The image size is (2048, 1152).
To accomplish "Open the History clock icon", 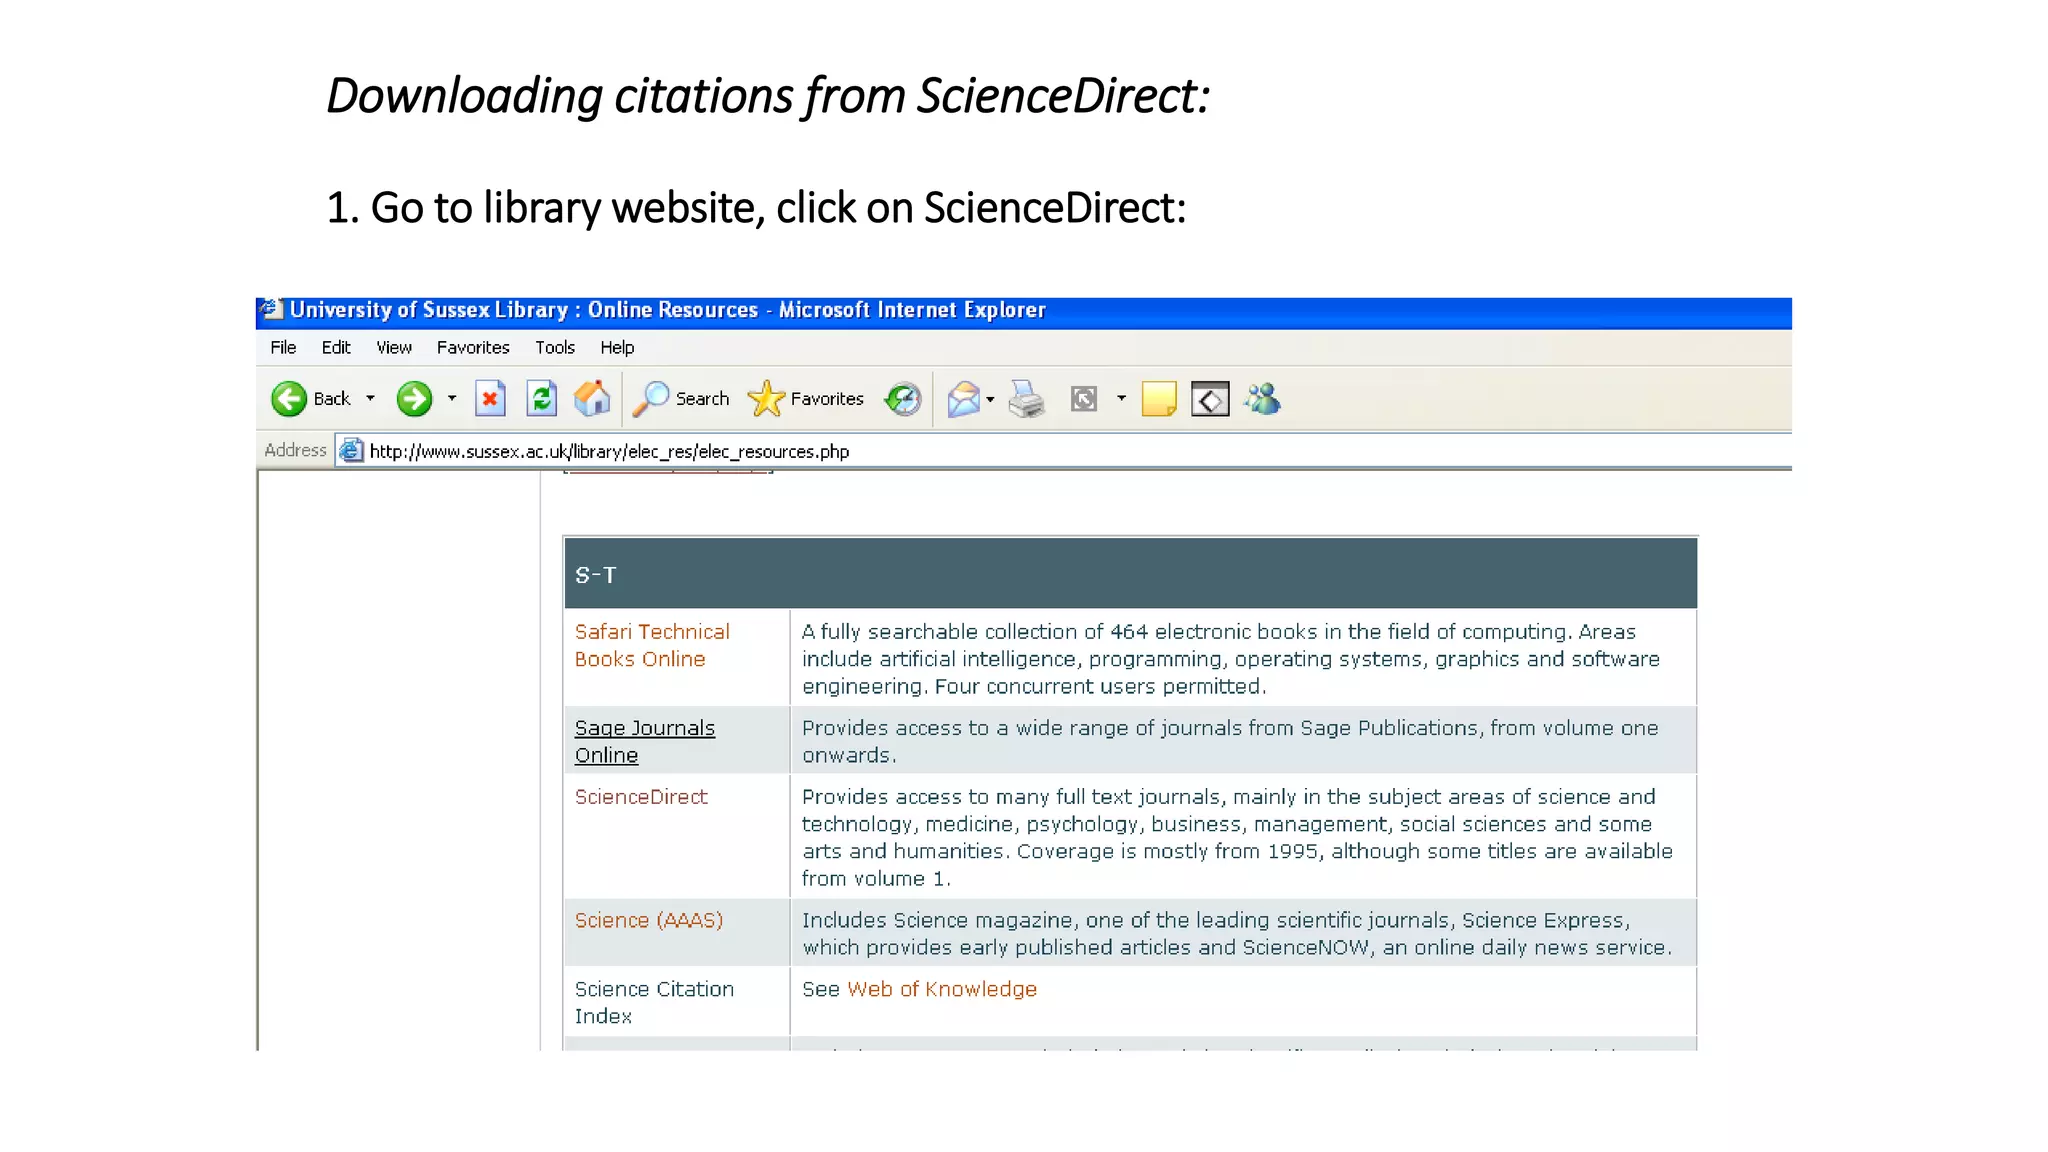I will pyautogui.click(x=903, y=399).
